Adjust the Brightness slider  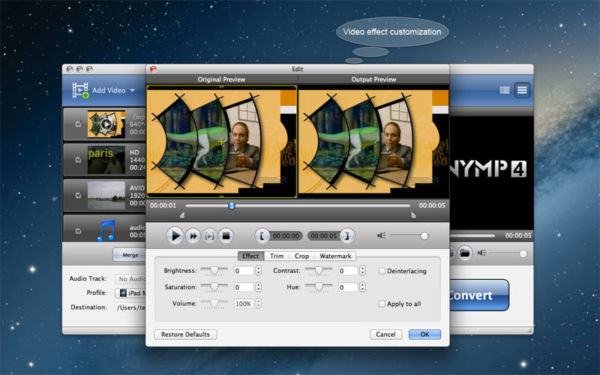[x=214, y=271]
